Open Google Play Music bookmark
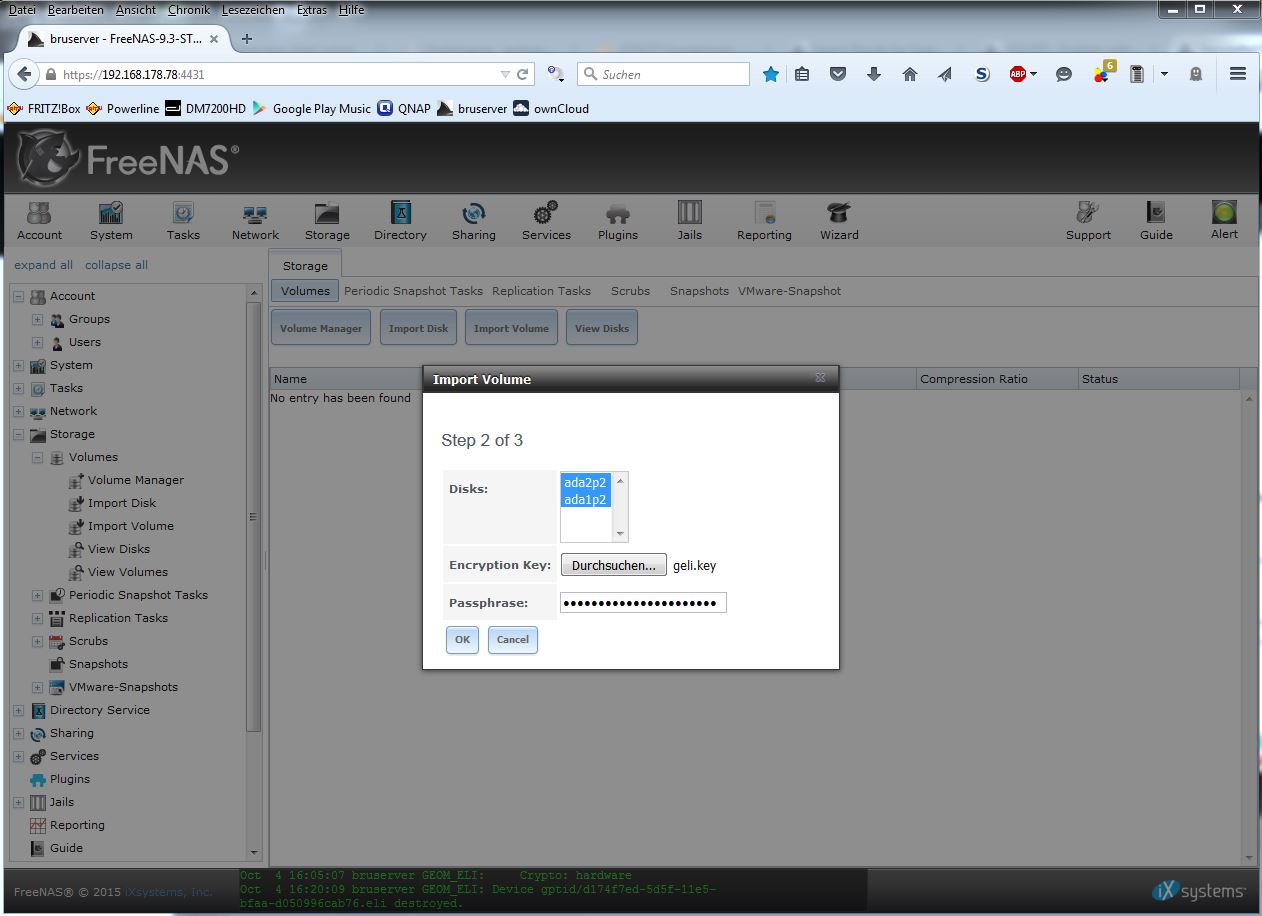Viewport: 1262px width, 916px height. pos(311,108)
